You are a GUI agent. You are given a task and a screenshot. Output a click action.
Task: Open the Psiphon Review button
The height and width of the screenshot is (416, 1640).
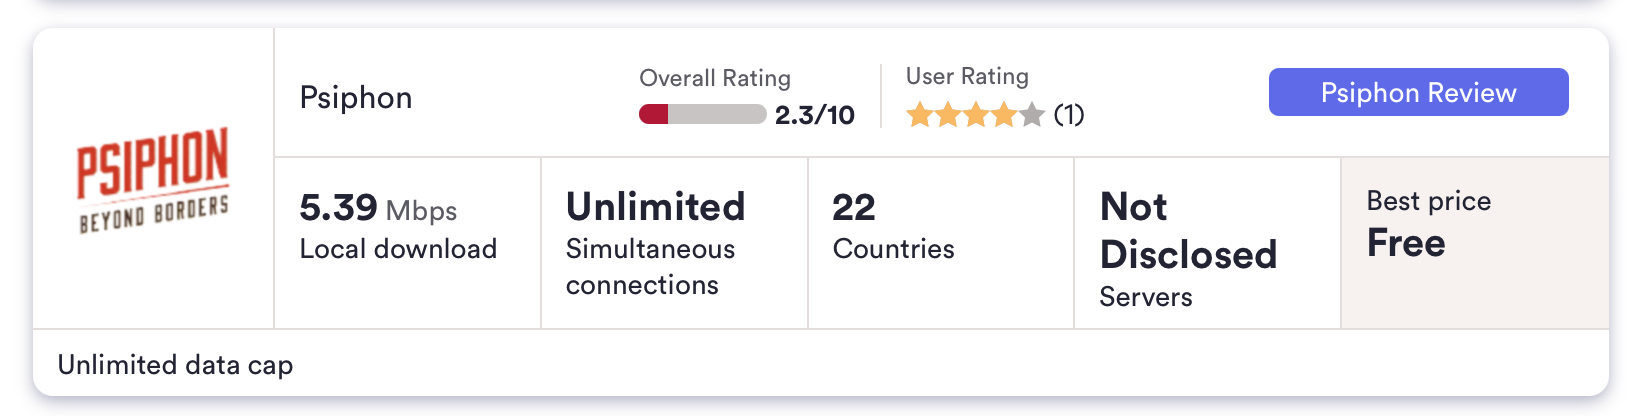pyautogui.click(x=1418, y=92)
